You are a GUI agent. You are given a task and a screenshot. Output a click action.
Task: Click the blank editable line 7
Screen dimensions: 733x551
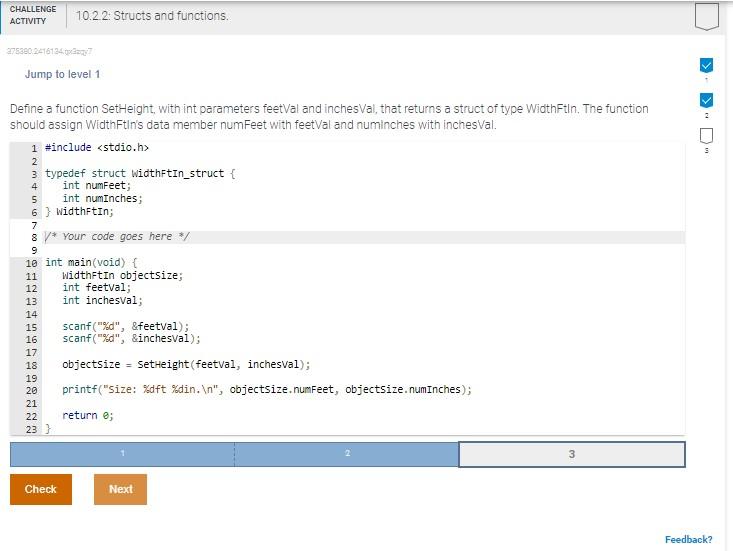click(365, 225)
